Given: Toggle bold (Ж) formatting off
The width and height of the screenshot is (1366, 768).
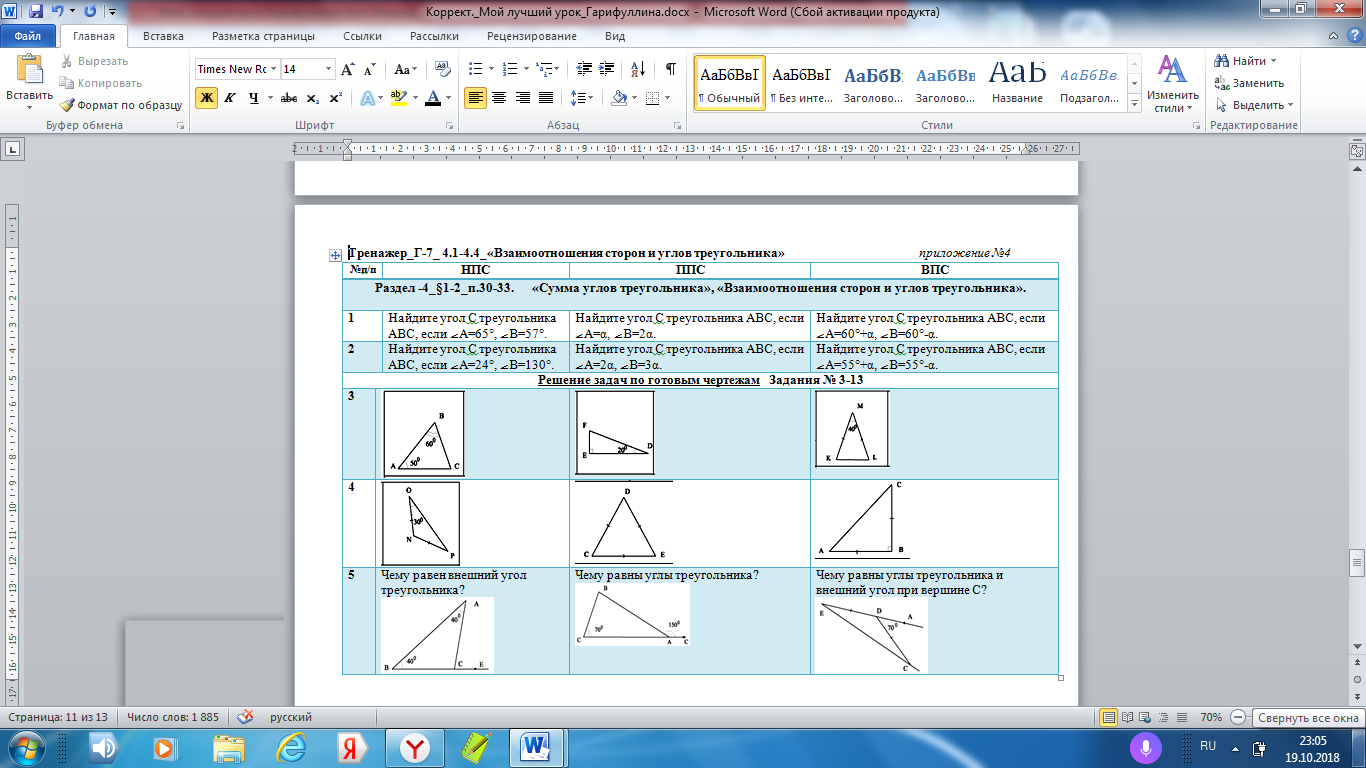Looking at the screenshot, I should [206, 98].
